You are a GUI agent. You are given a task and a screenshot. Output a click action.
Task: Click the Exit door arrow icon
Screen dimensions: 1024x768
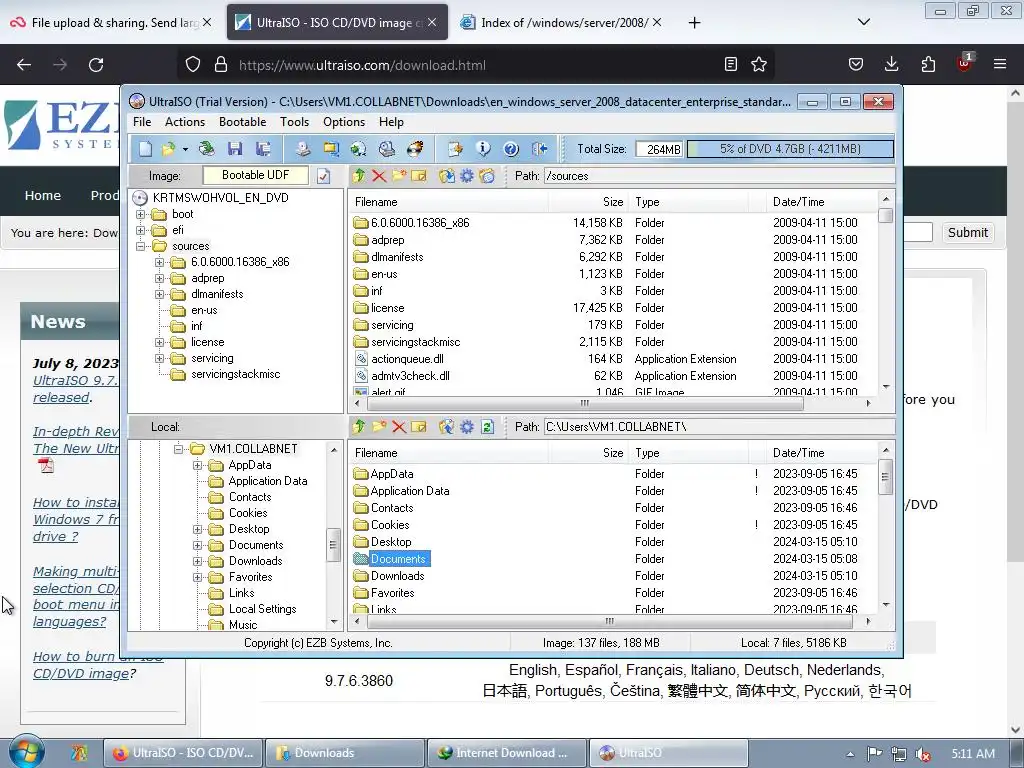(539, 150)
